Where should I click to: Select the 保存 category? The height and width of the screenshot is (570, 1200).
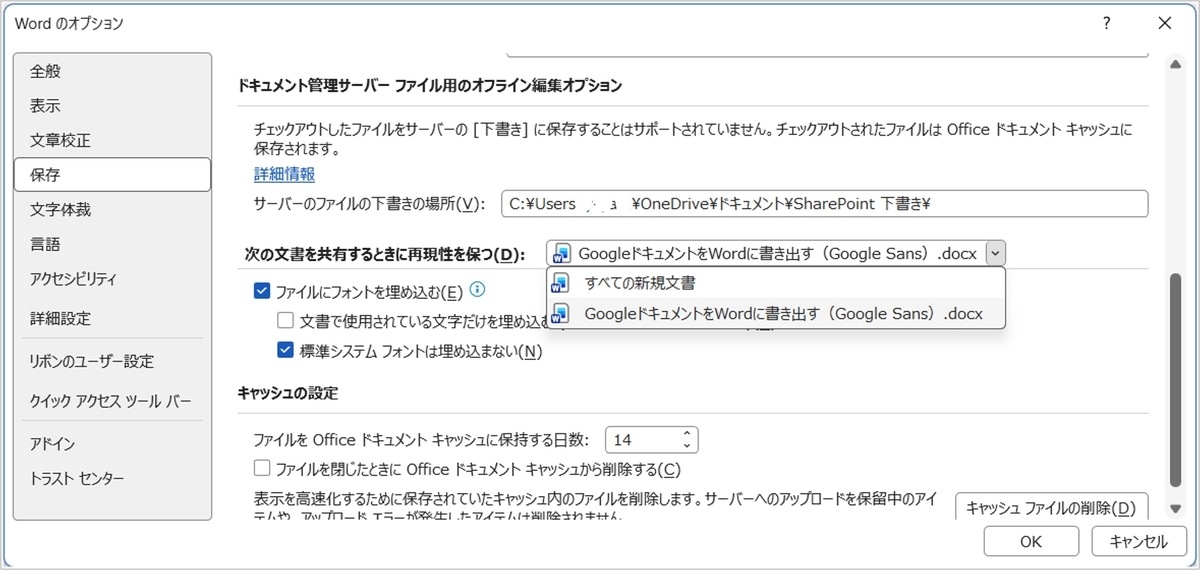tap(112, 175)
